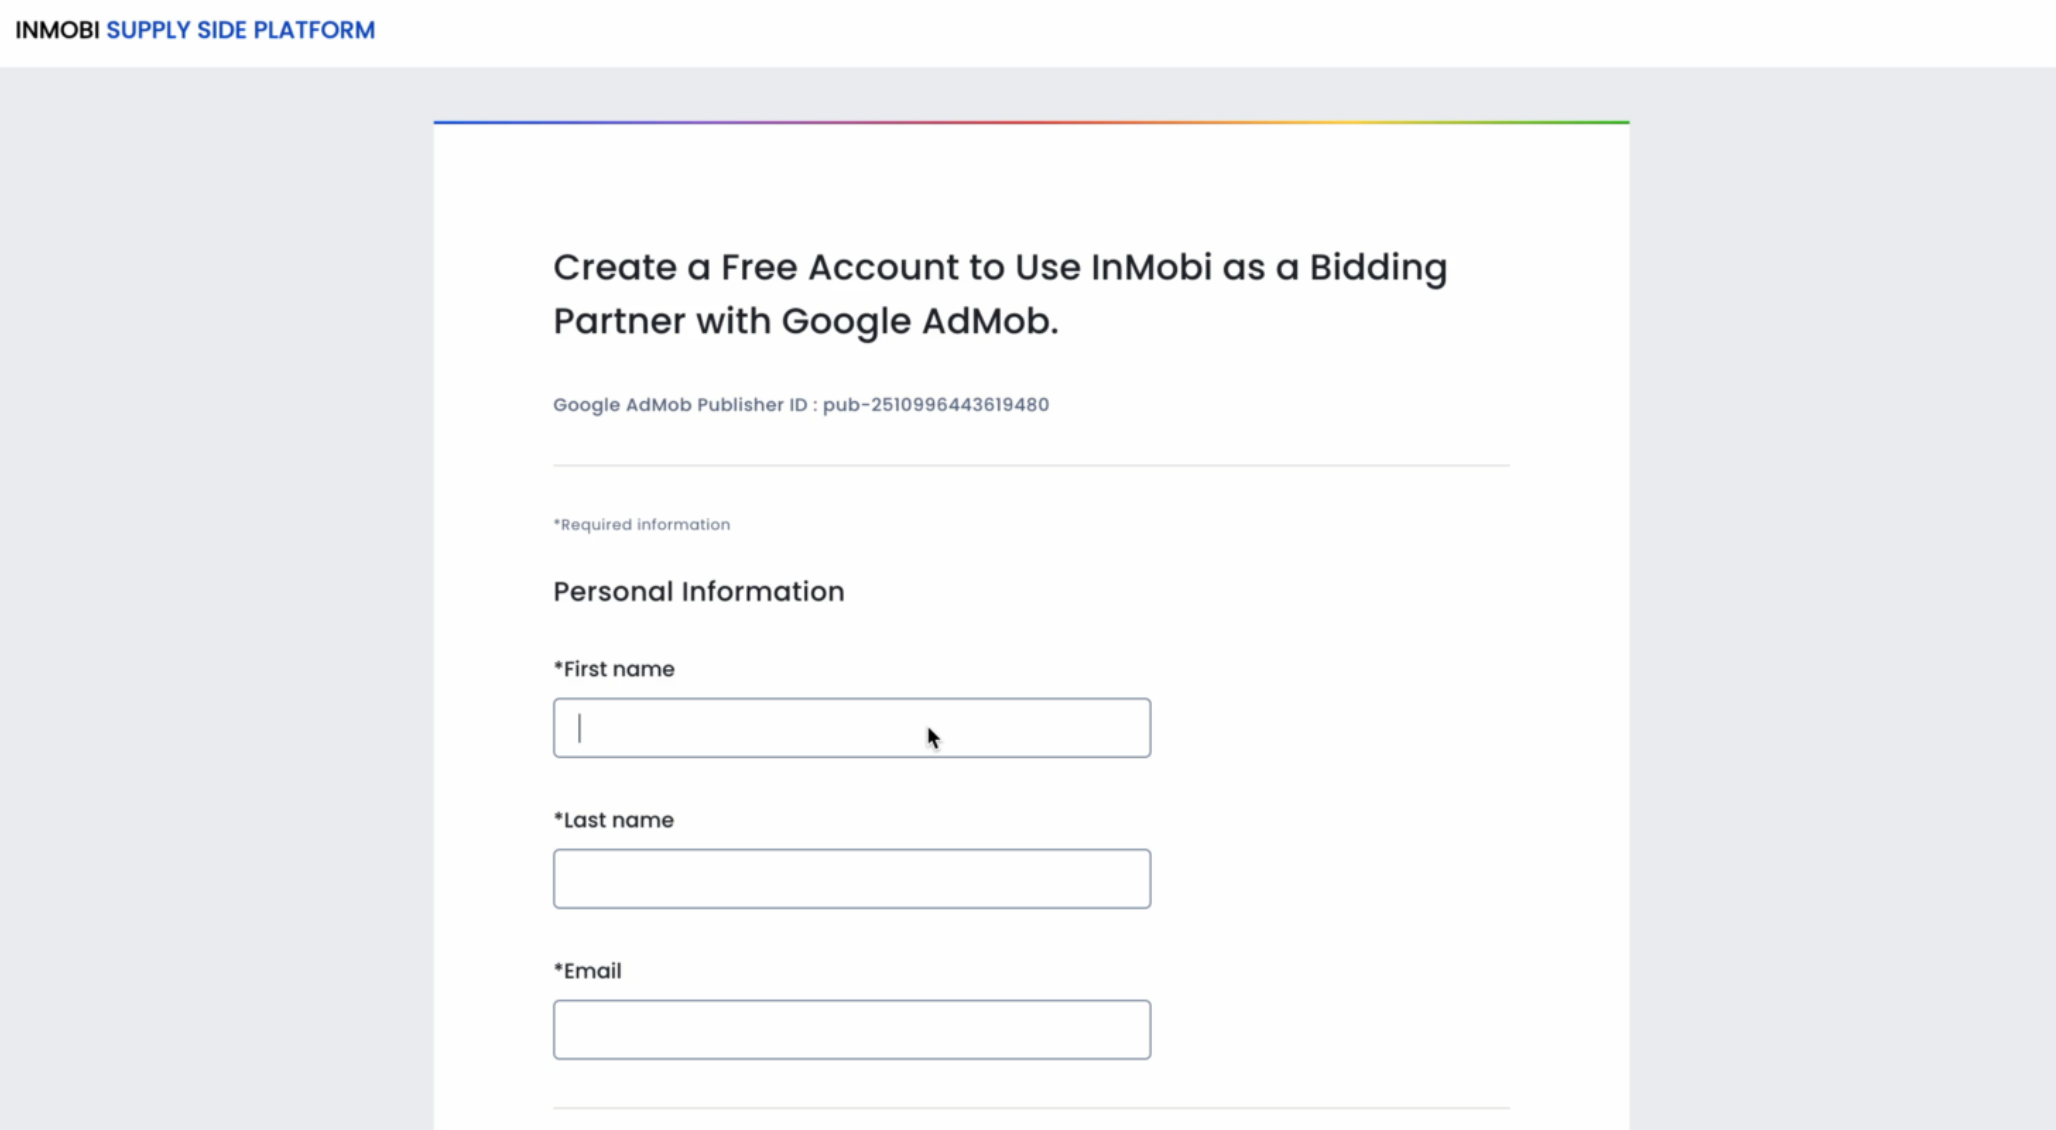Click the "*Required information" note
Screen dimensions: 2056x1130
642,524
